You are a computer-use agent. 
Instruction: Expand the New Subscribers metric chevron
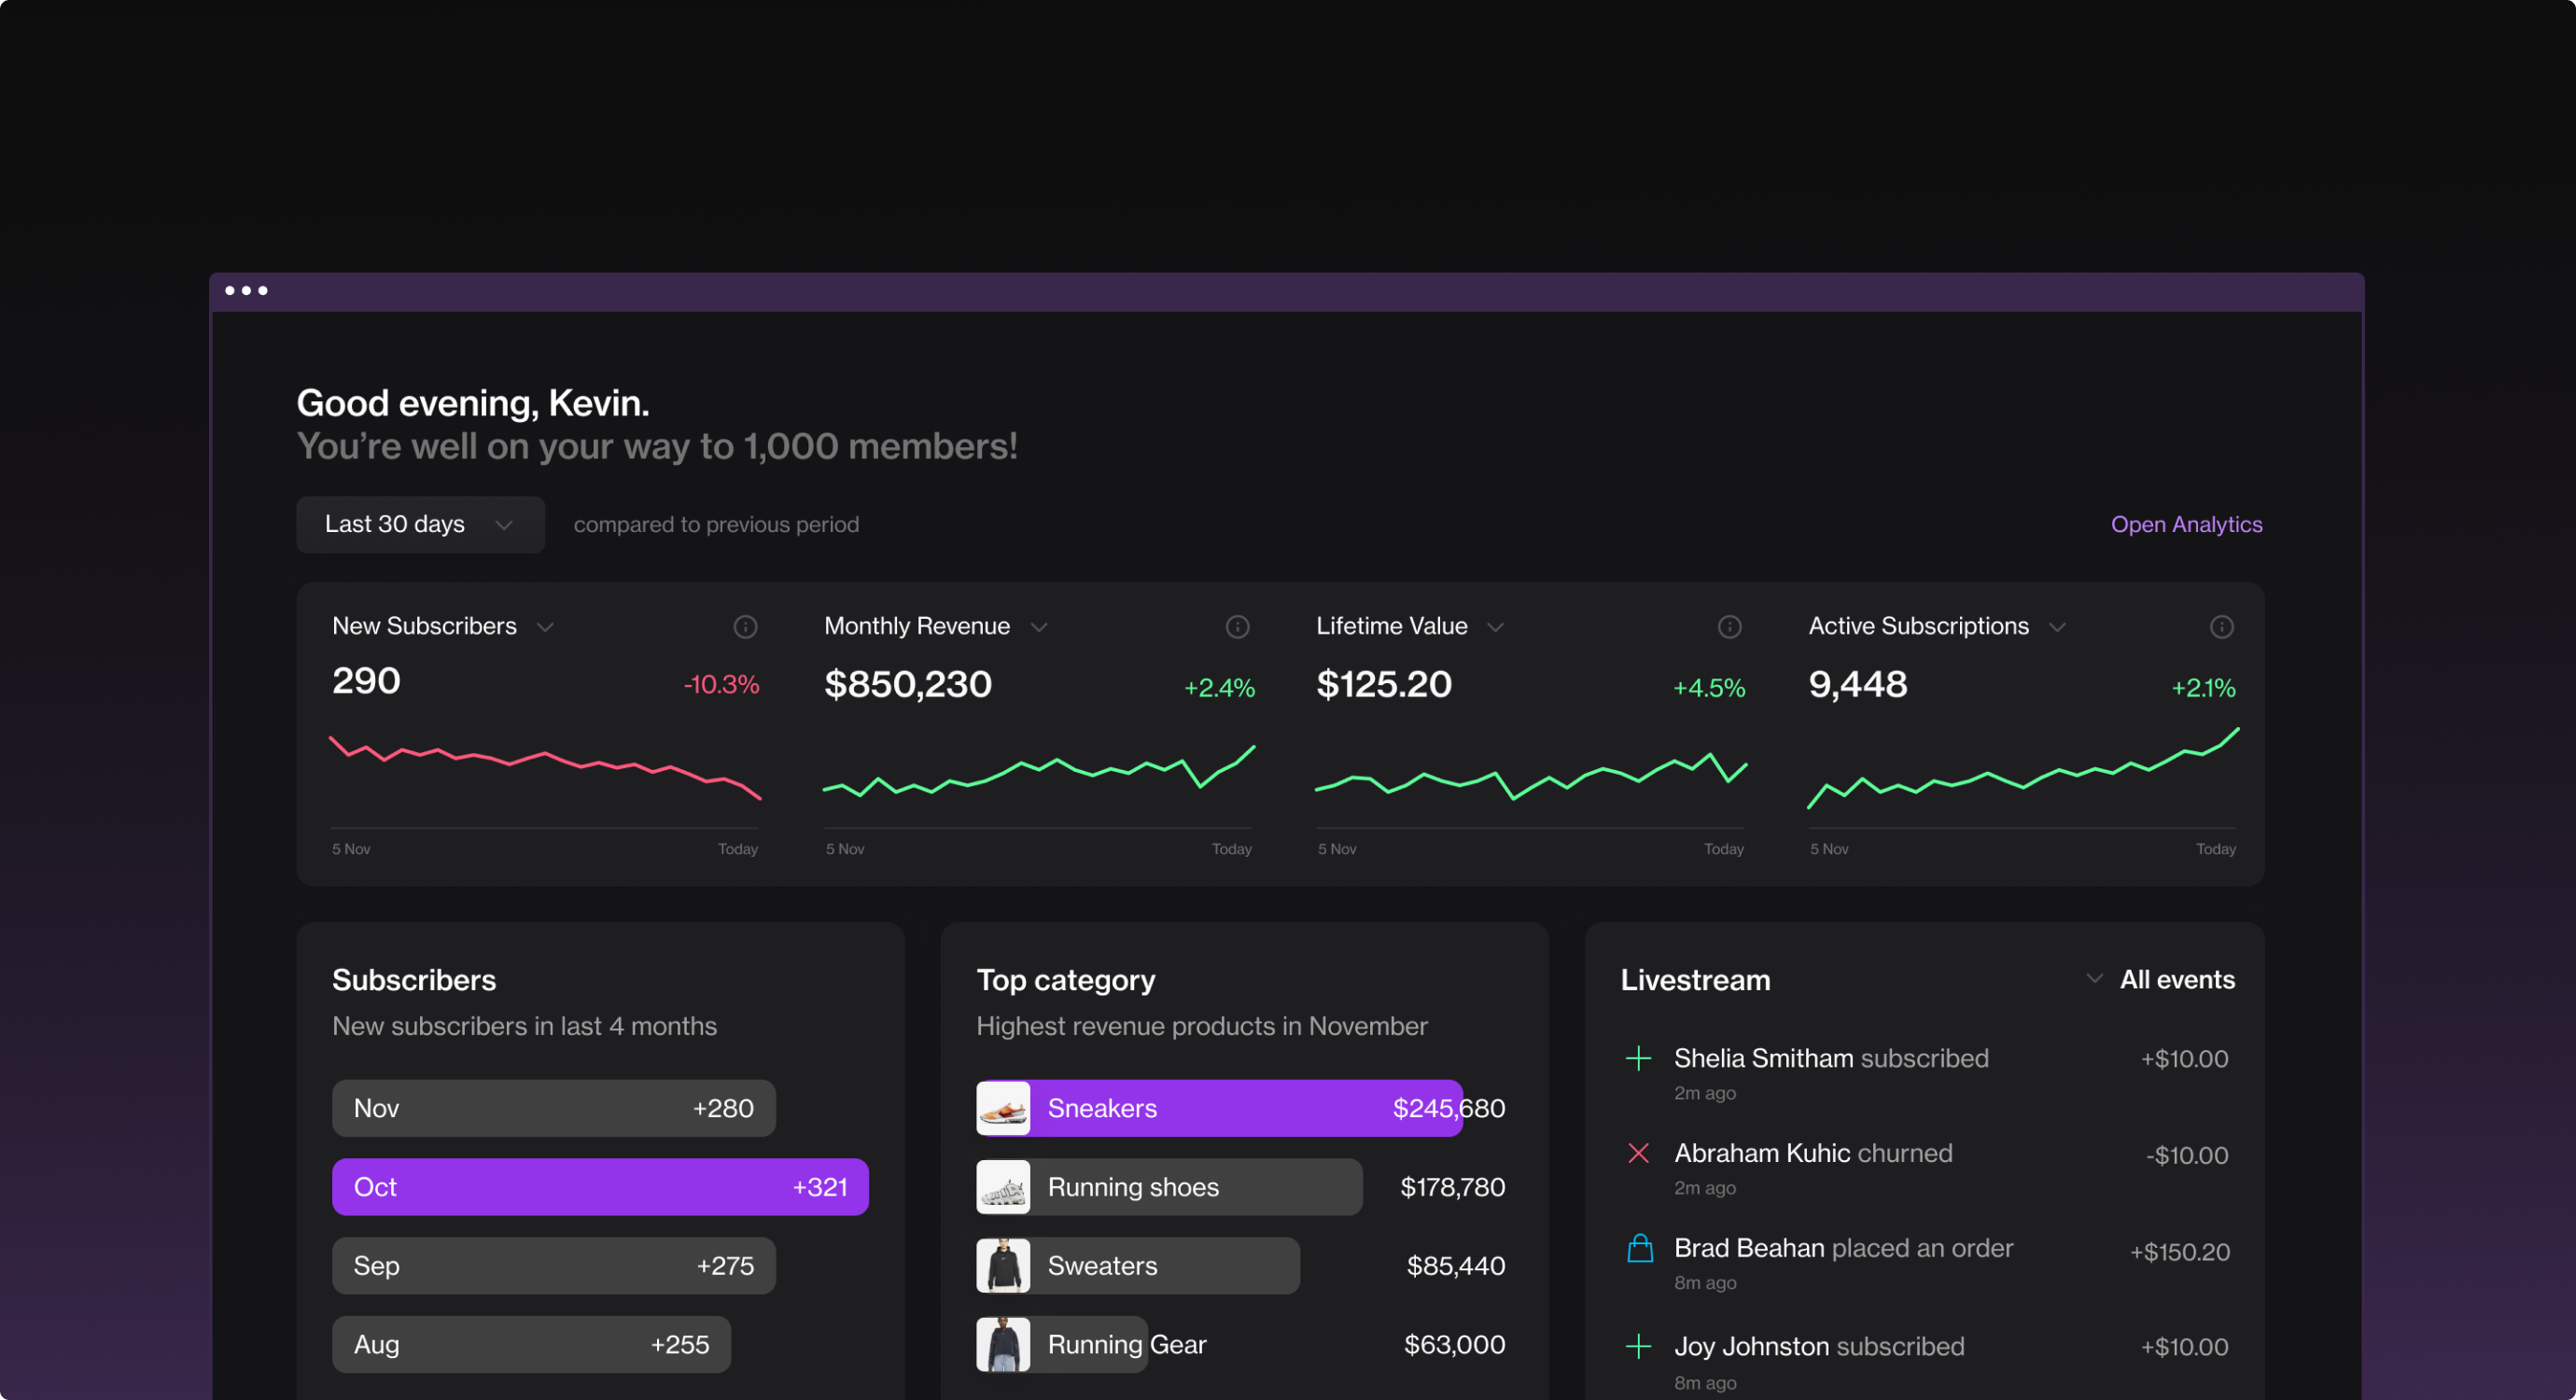[545, 627]
